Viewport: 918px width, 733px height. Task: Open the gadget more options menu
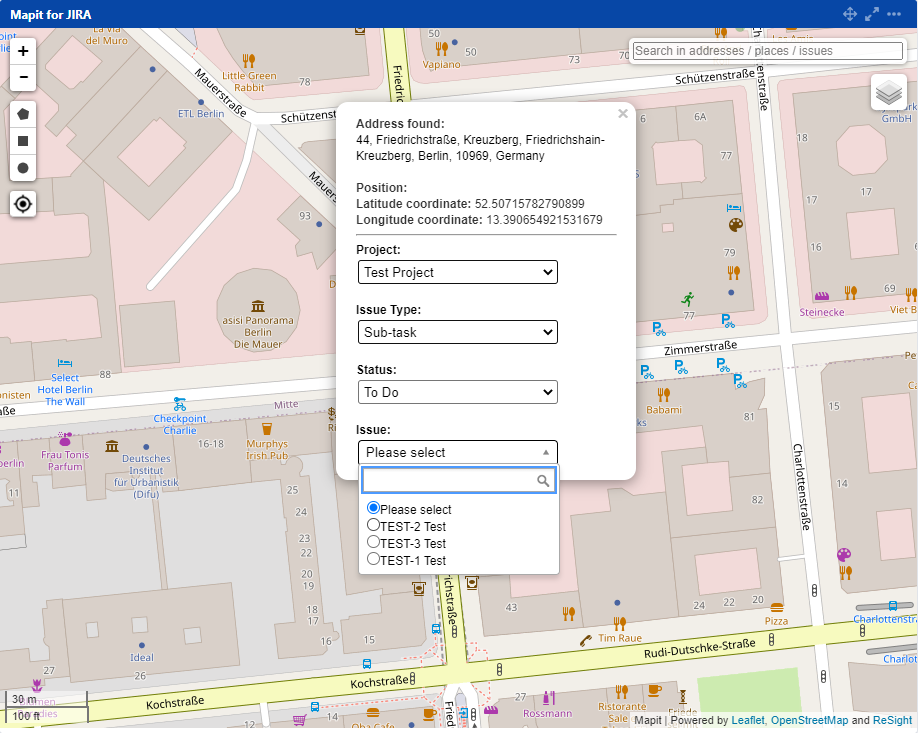895,14
